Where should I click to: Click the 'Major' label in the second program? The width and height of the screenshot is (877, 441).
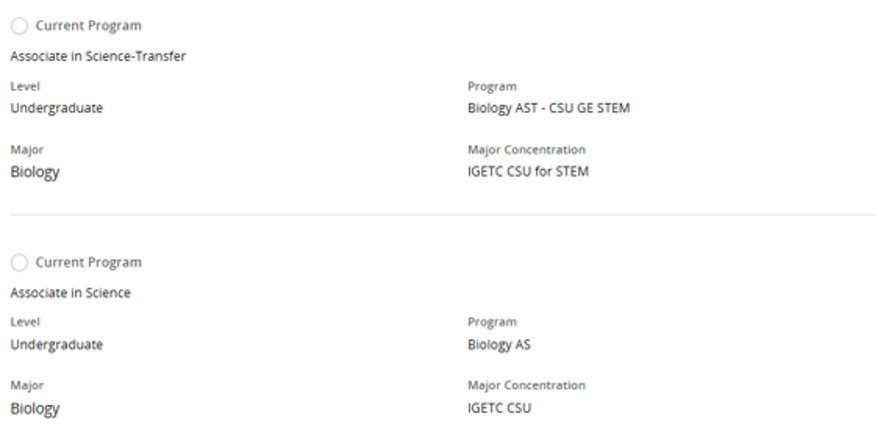pos(26,385)
